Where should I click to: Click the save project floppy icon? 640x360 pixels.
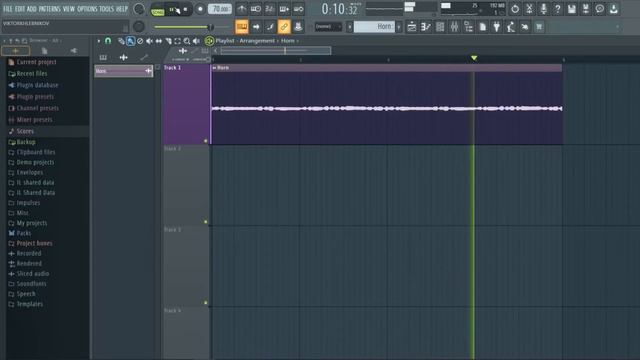point(571,9)
